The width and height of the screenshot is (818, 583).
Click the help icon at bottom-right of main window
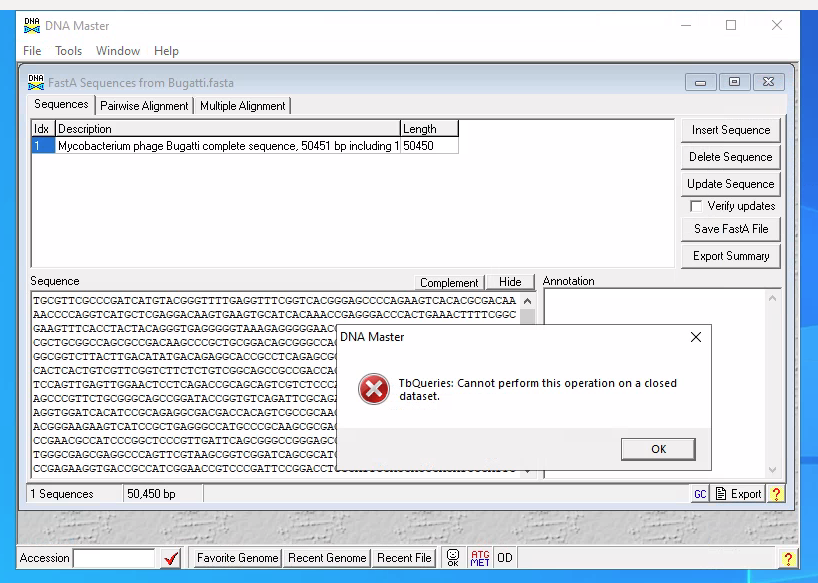click(x=788, y=558)
